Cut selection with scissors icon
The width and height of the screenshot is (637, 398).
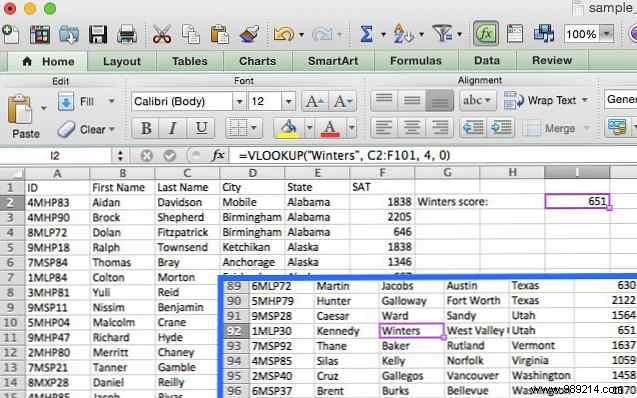162,35
